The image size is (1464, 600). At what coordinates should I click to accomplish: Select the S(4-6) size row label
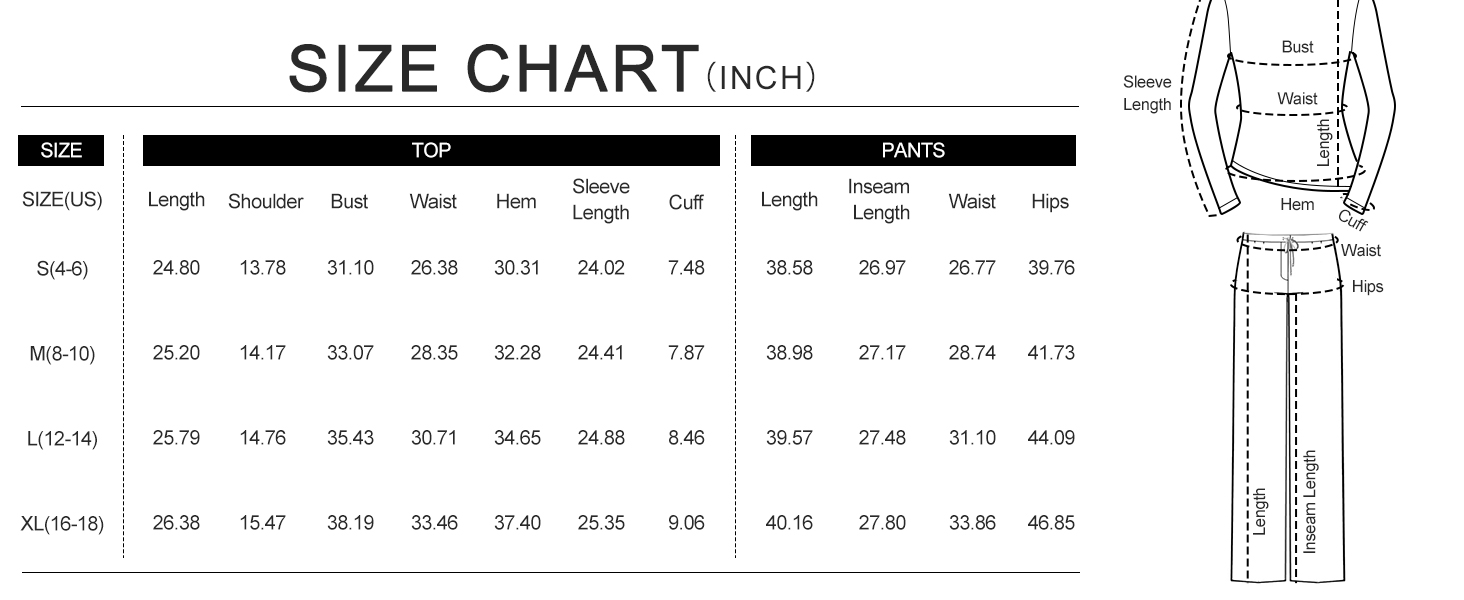click(x=62, y=269)
